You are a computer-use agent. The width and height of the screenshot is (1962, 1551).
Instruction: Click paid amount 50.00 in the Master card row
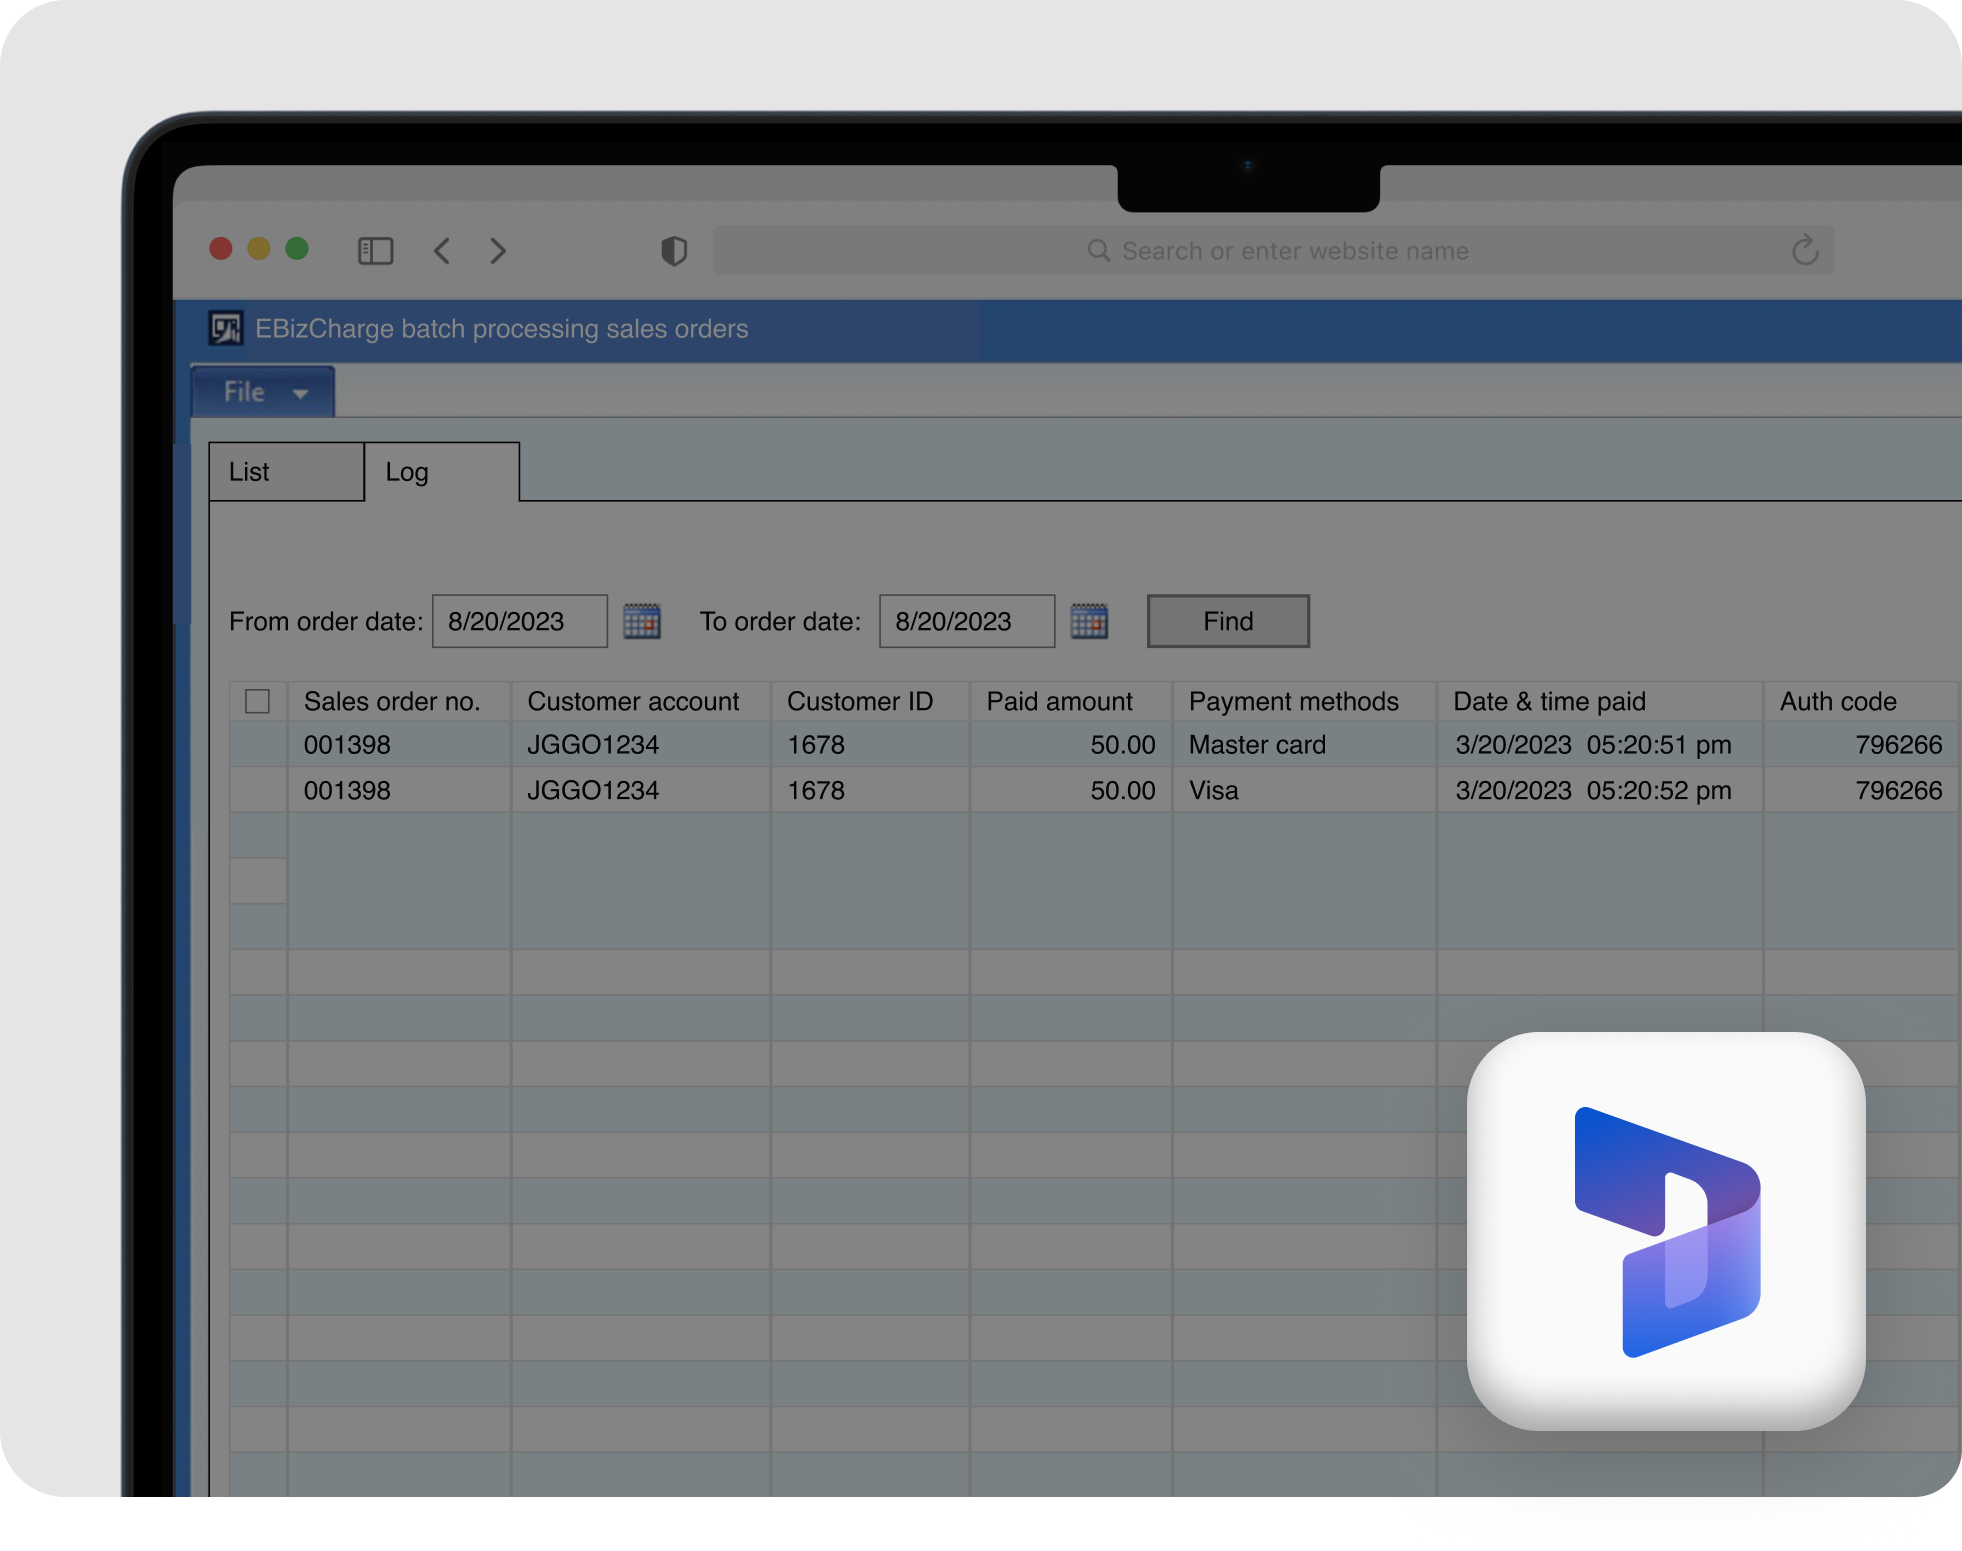[1071, 745]
